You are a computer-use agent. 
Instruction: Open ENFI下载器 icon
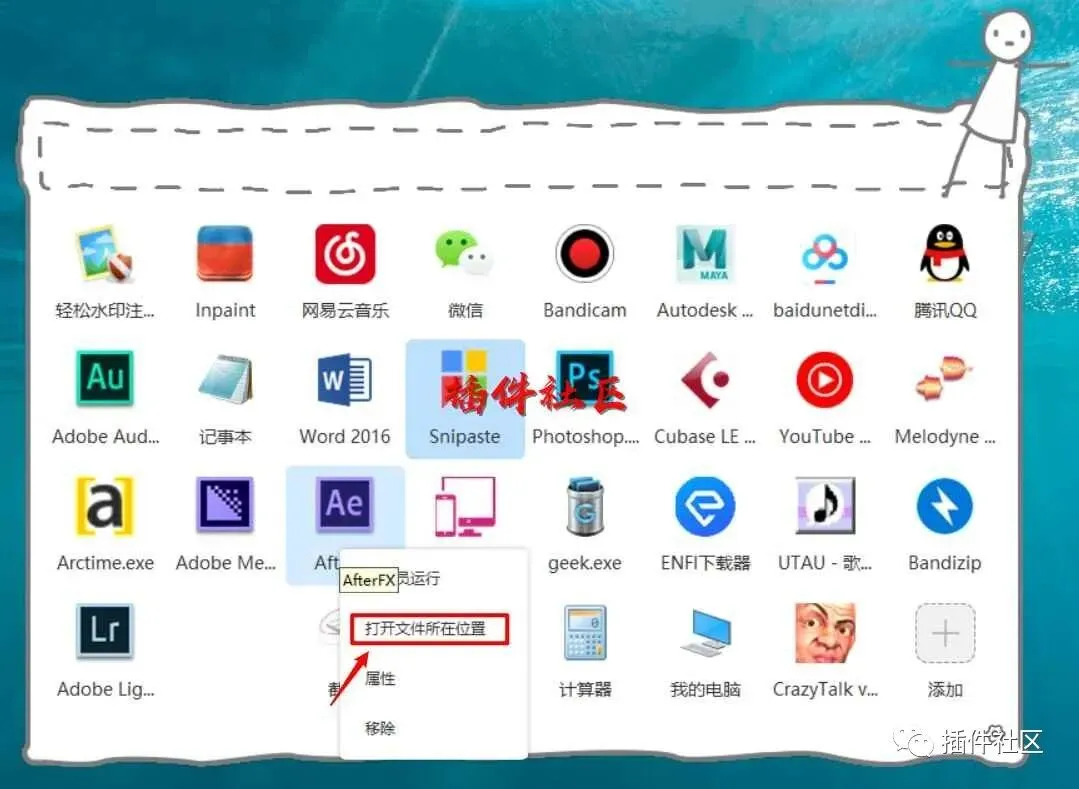tap(705, 506)
